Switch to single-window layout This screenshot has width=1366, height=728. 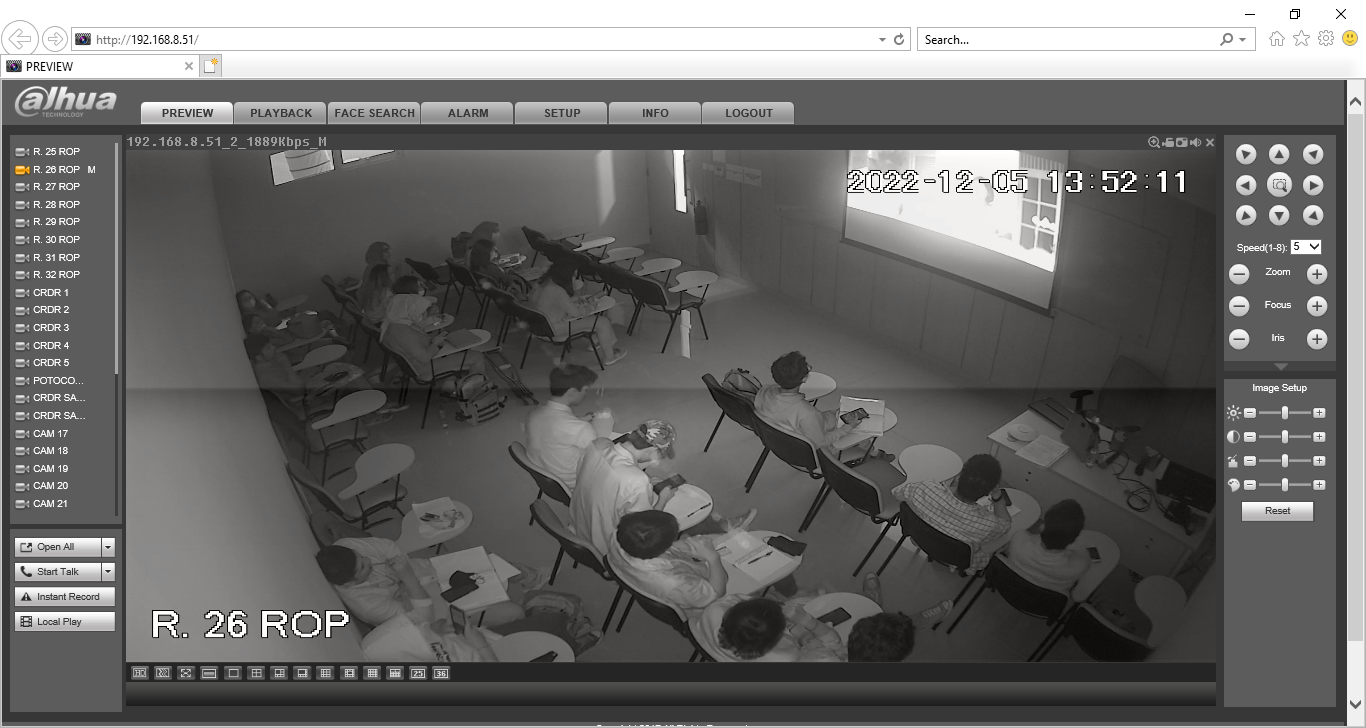(x=233, y=673)
